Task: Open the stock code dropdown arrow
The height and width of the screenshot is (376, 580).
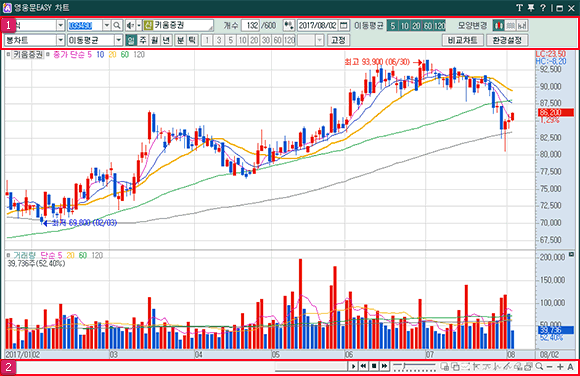Action: pyautogui.click(x=107, y=26)
